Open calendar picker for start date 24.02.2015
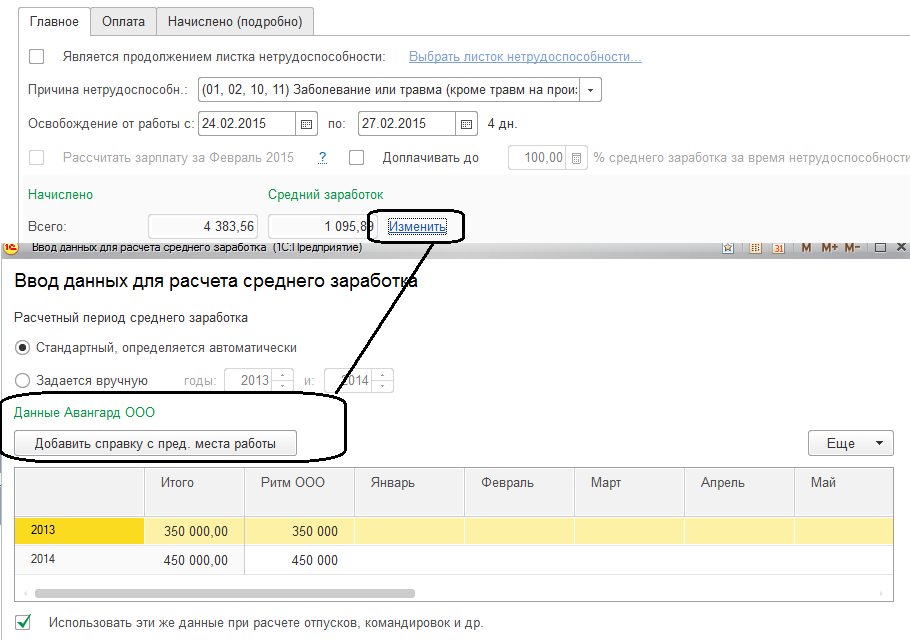Image resolution: width=910 pixels, height=640 pixels. point(306,124)
